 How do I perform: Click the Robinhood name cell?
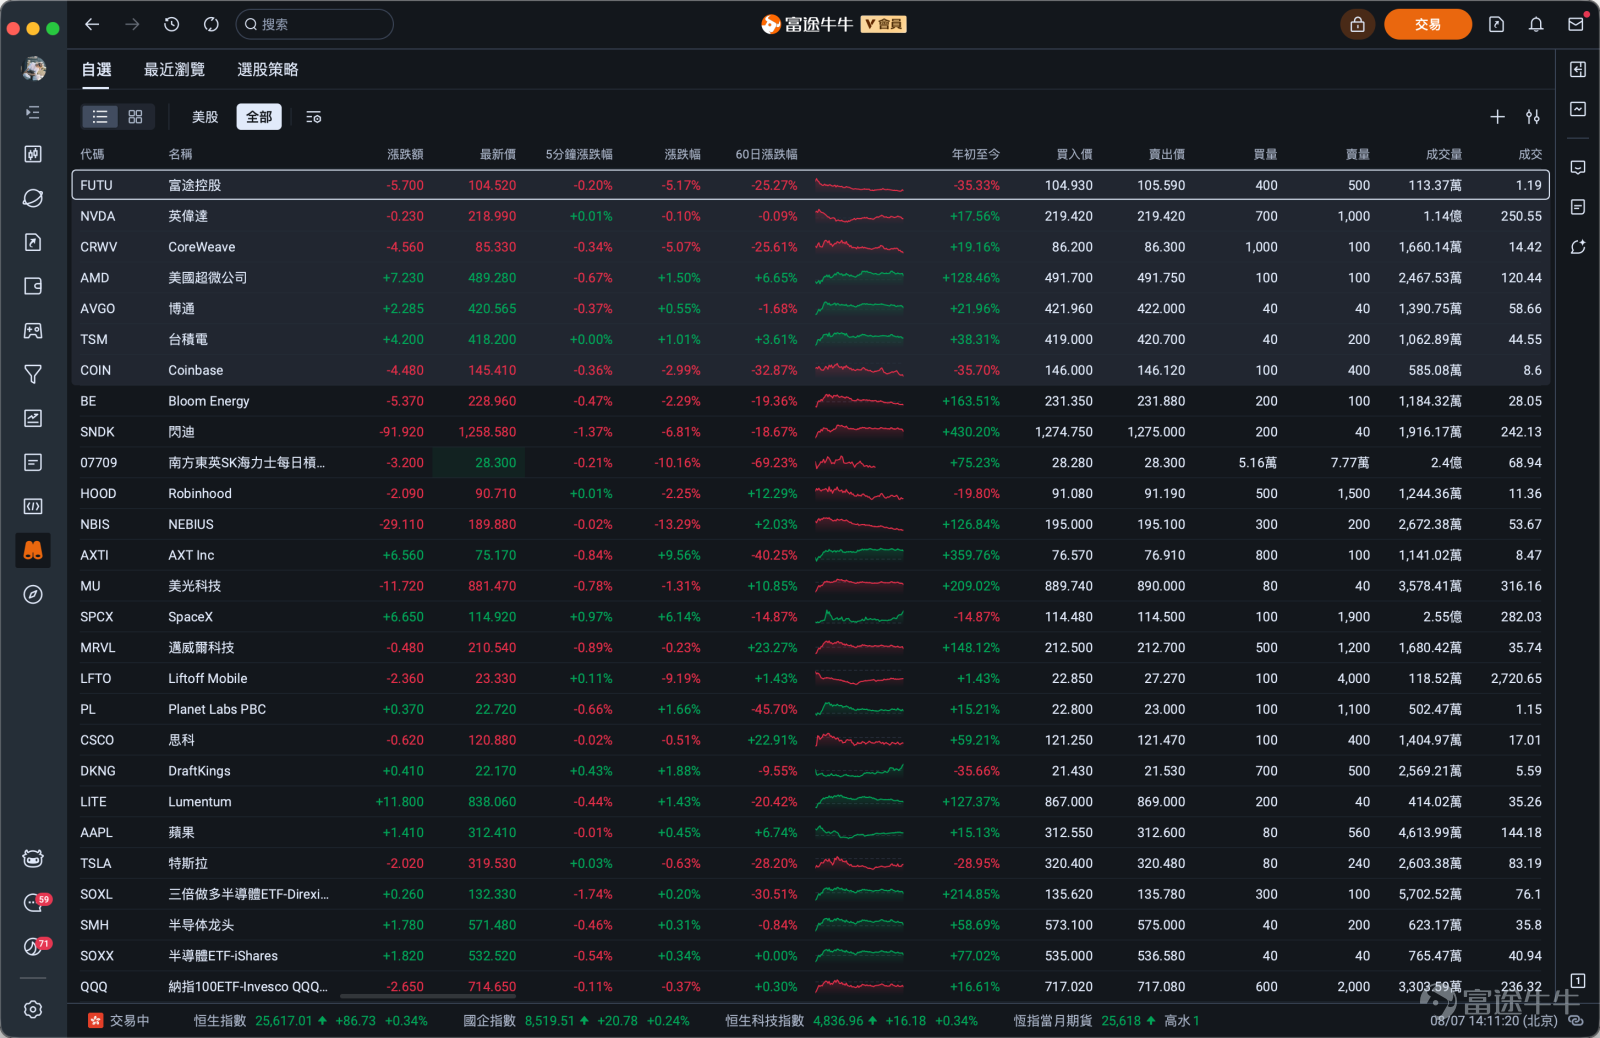(x=200, y=493)
